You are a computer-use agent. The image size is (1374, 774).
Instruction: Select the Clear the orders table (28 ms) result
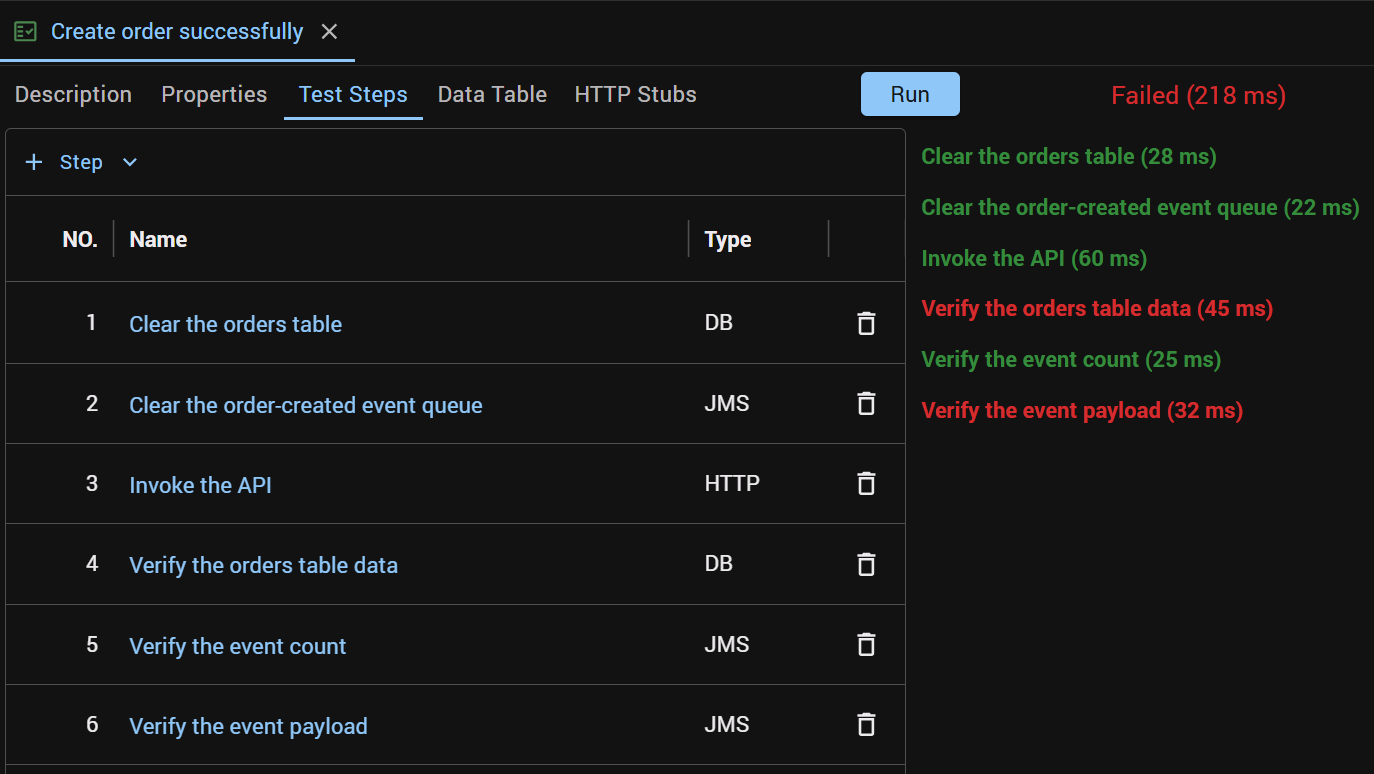point(1069,156)
